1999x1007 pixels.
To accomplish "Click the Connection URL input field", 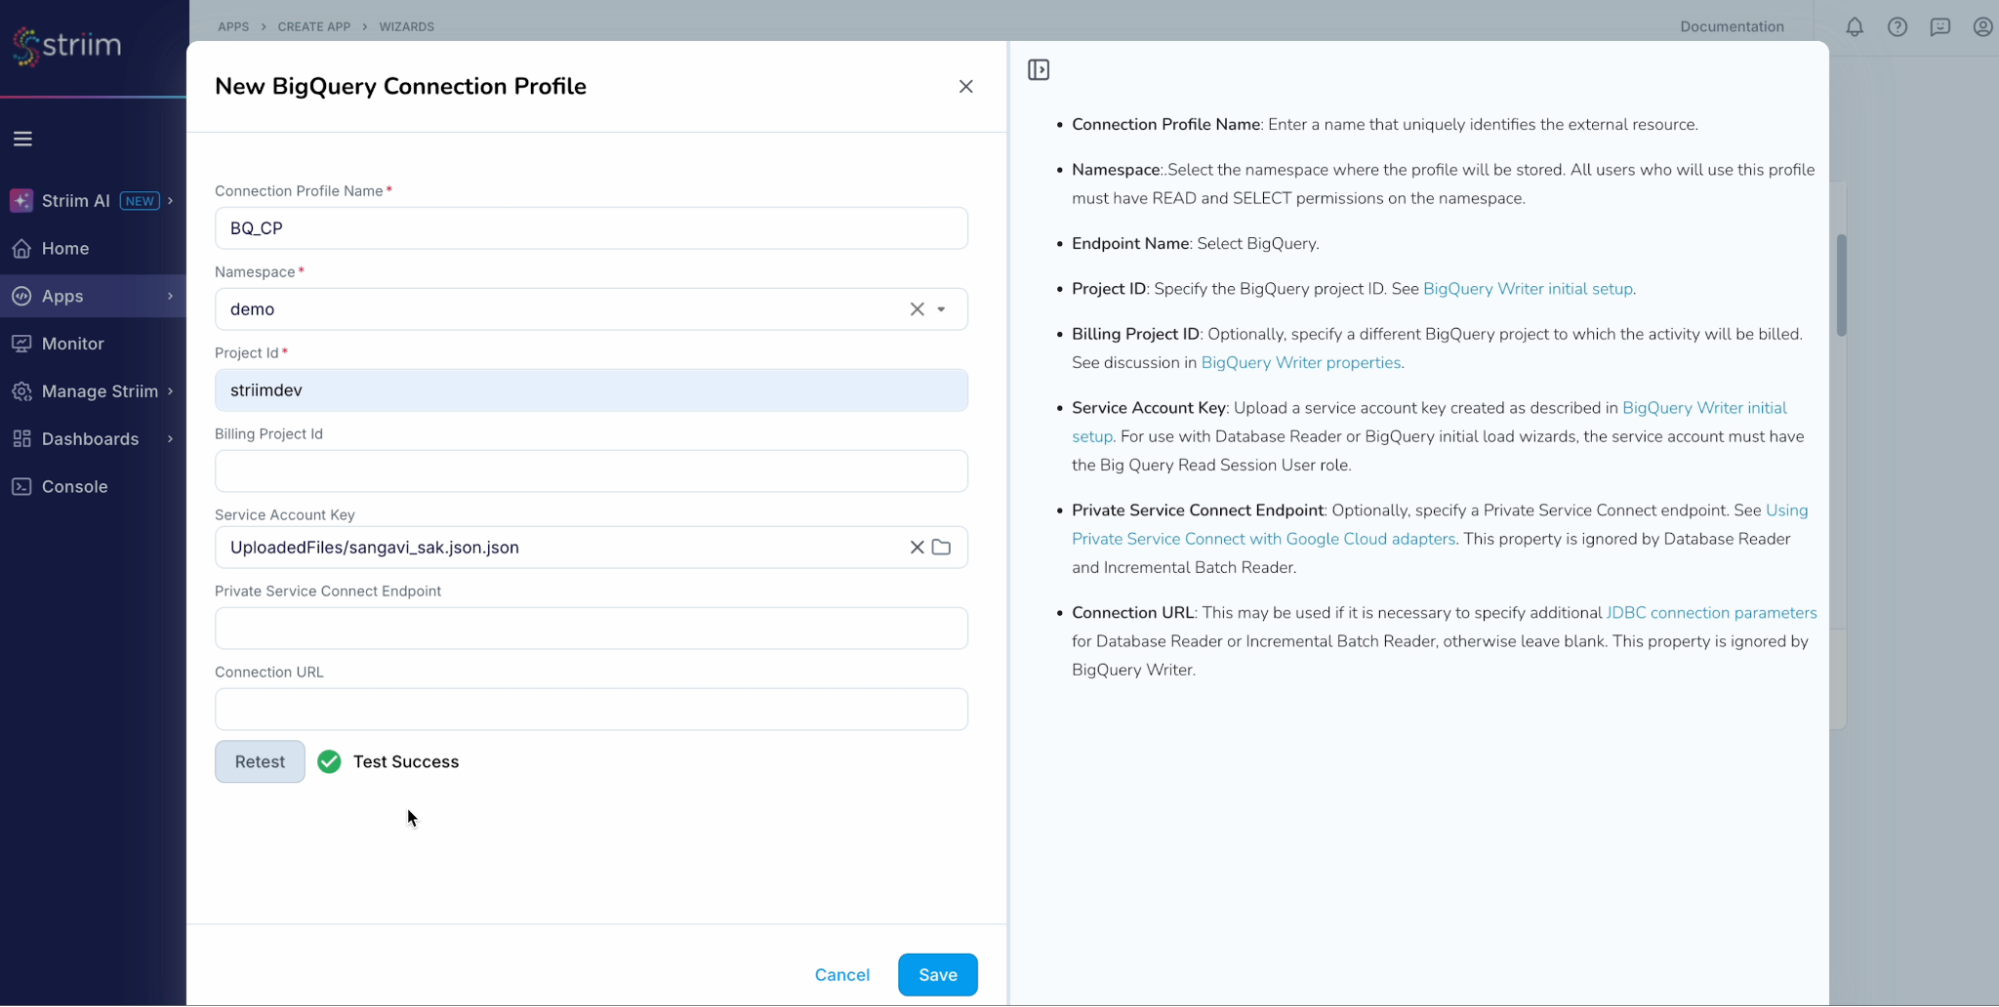I will [591, 709].
